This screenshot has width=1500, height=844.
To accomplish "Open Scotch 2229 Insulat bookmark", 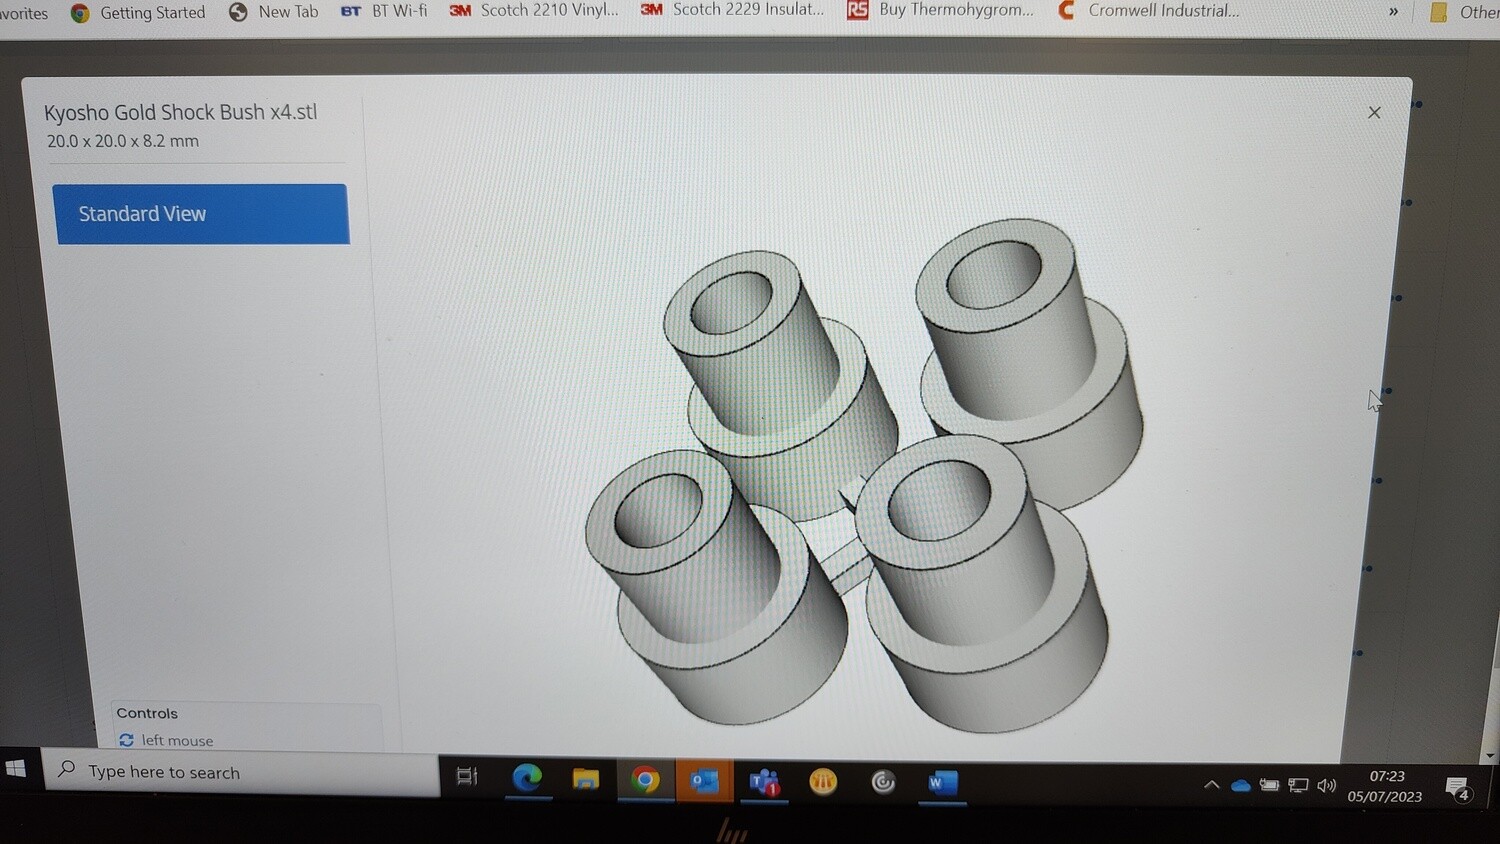I will tap(733, 10).
